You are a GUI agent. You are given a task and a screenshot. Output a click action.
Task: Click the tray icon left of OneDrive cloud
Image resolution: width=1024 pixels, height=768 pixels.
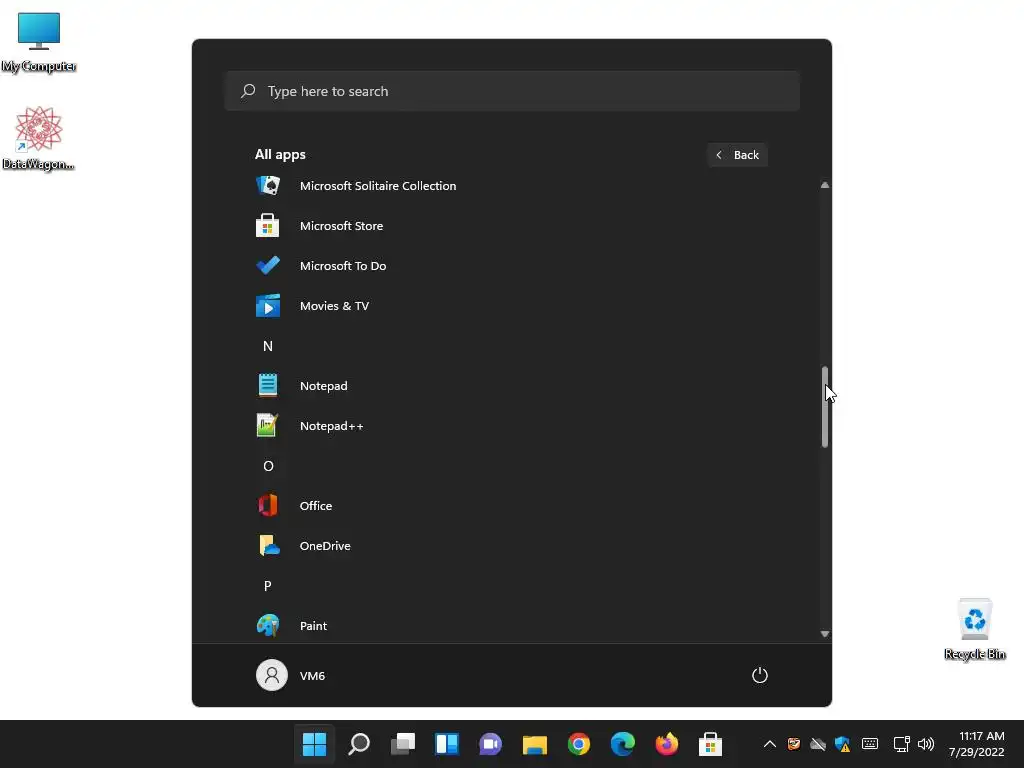794,744
